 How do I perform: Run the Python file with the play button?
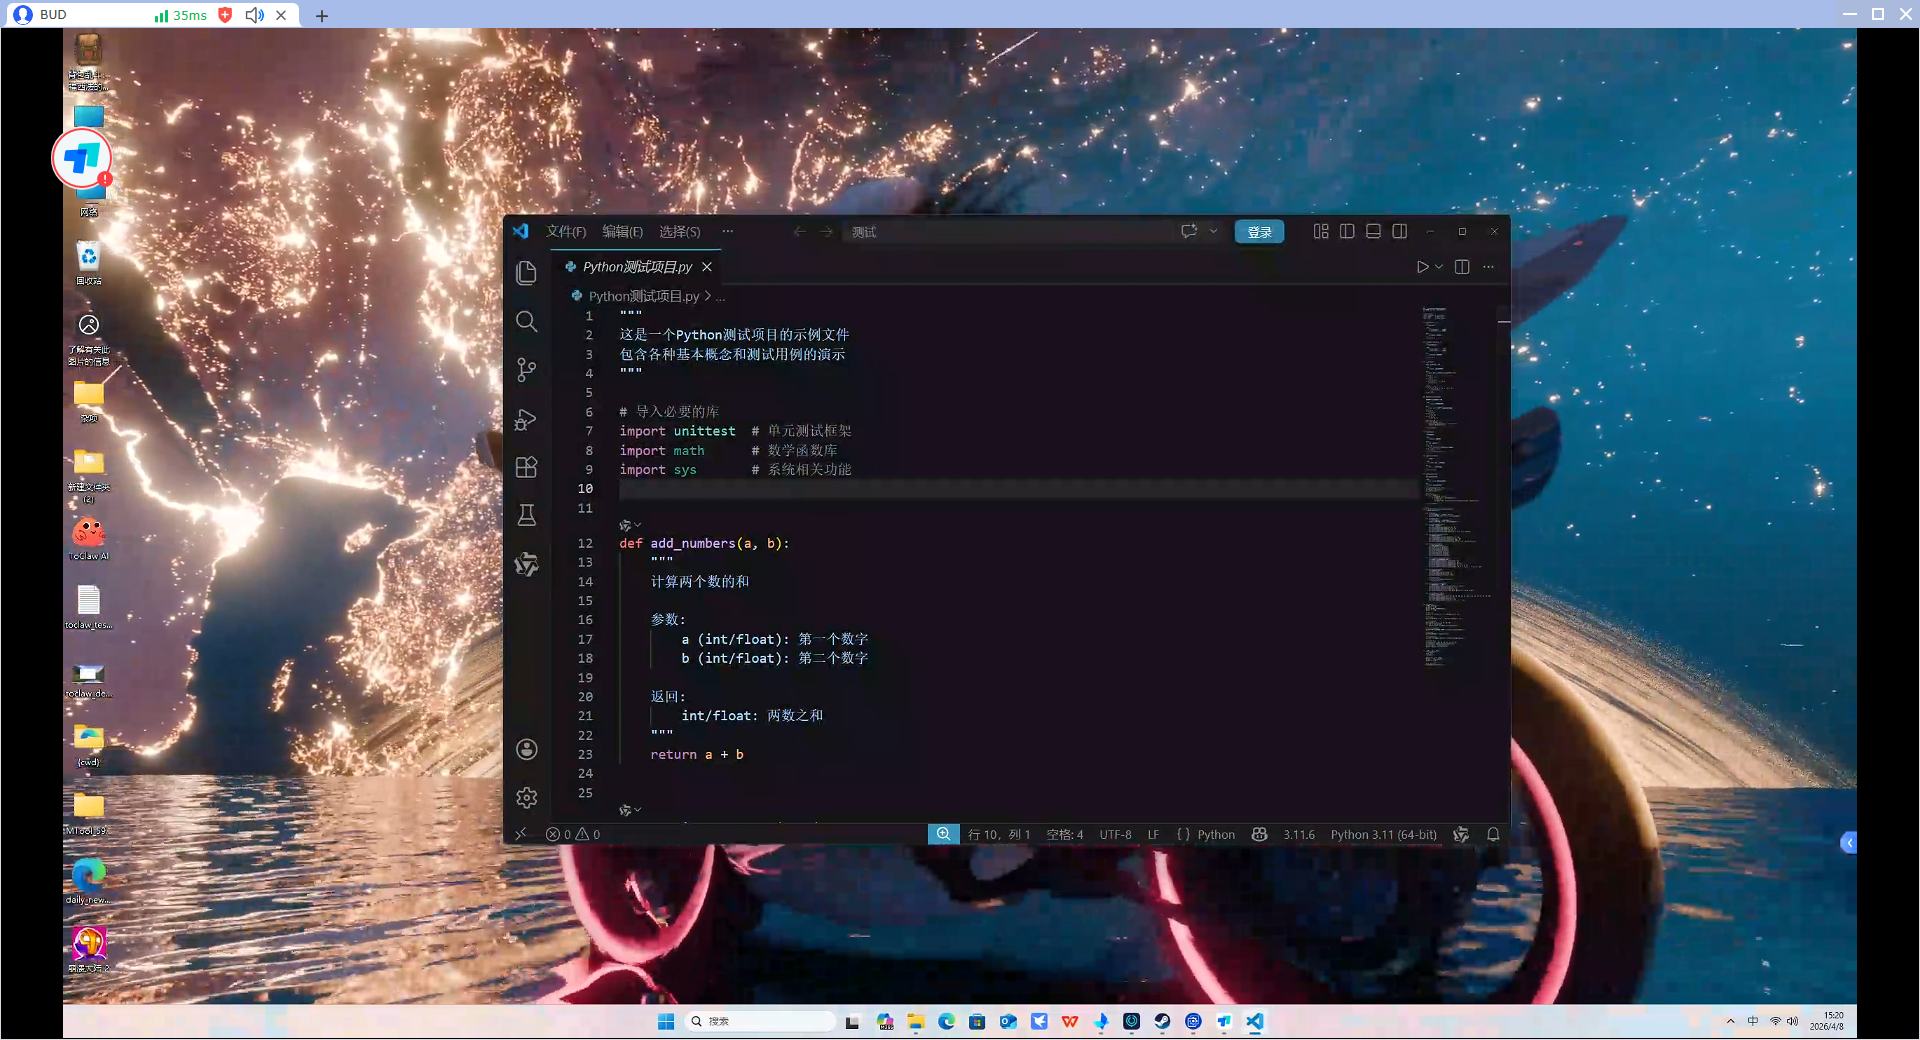[1422, 267]
